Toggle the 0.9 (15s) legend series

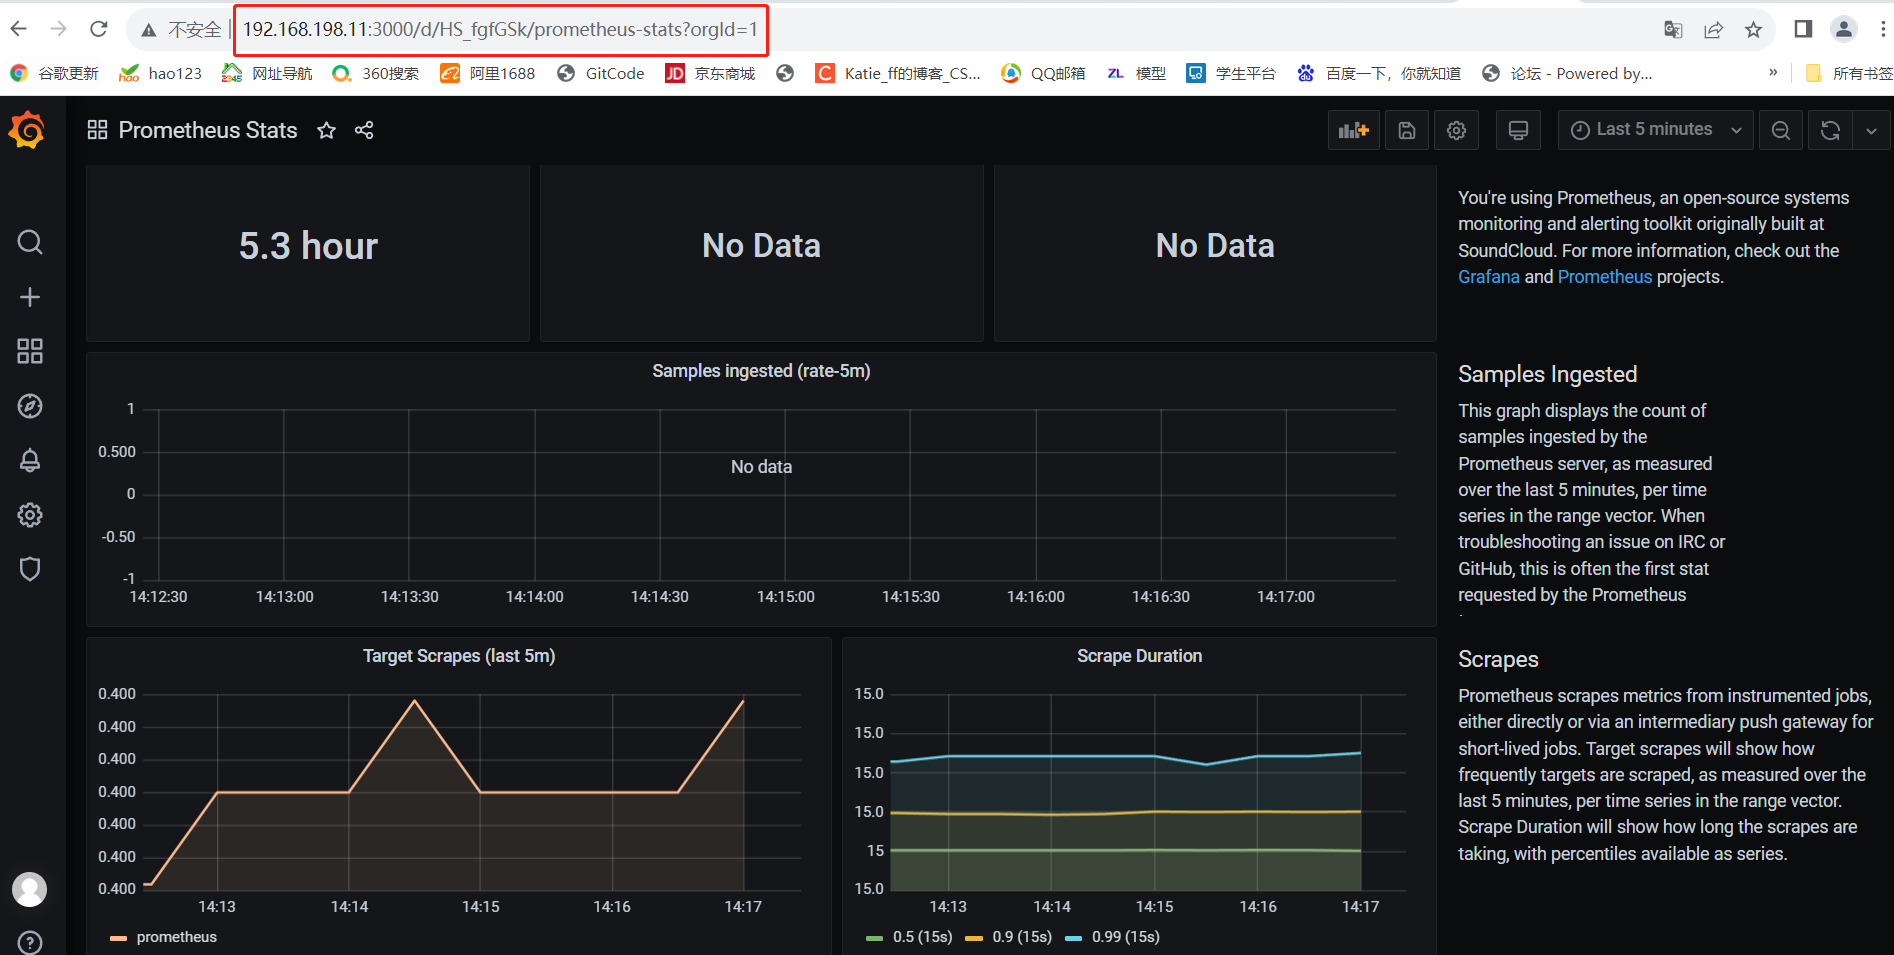point(1022,937)
